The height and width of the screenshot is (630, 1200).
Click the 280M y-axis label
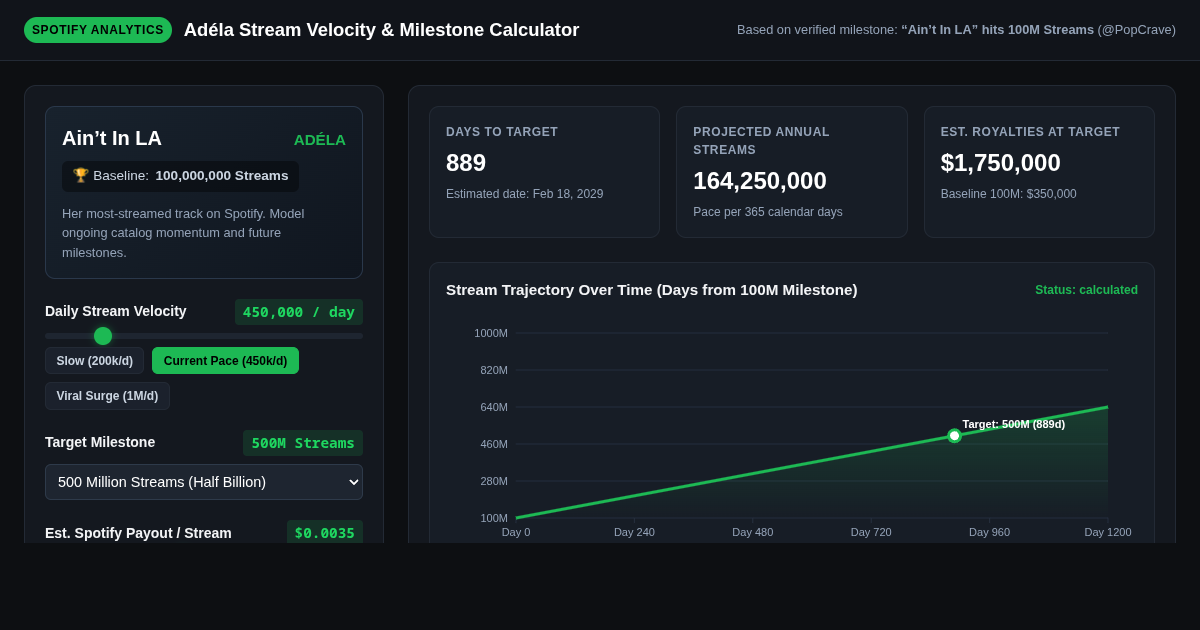494,481
